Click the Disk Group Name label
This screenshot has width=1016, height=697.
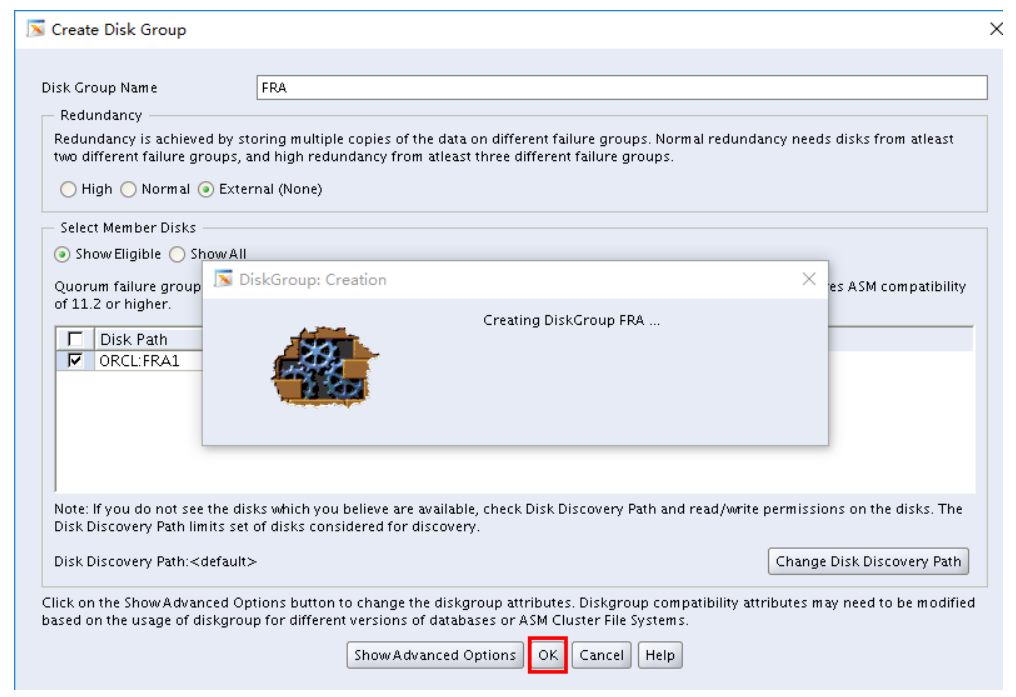(99, 87)
